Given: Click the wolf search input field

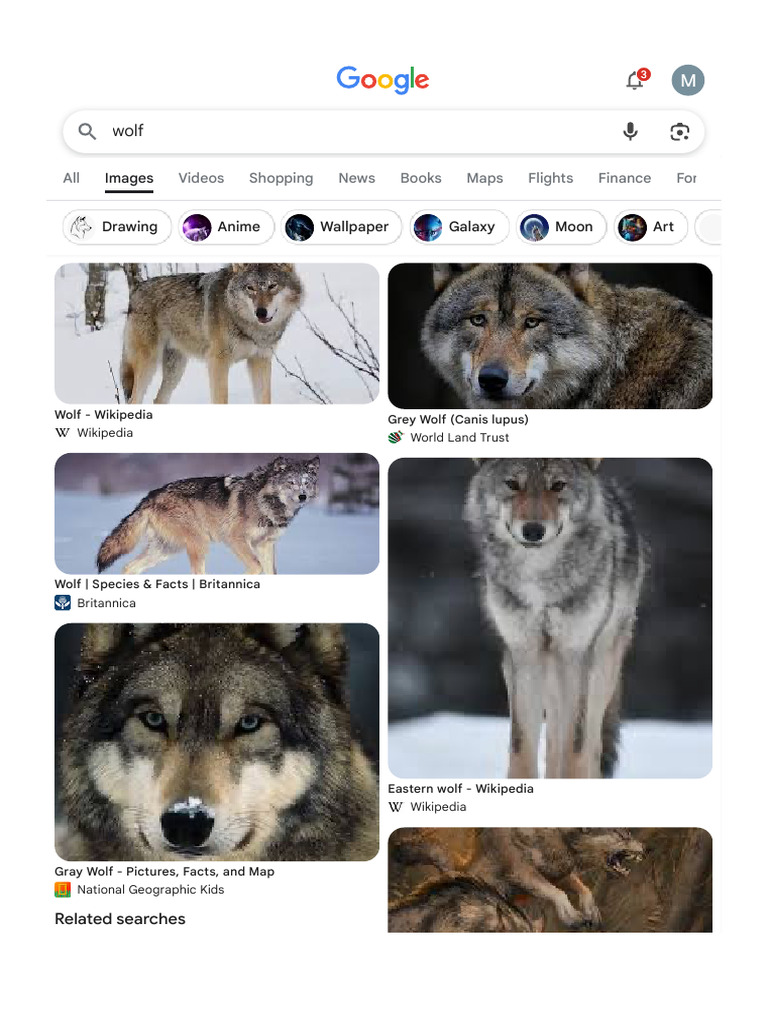Looking at the screenshot, I should pyautogui.click(x=350, y=131).
